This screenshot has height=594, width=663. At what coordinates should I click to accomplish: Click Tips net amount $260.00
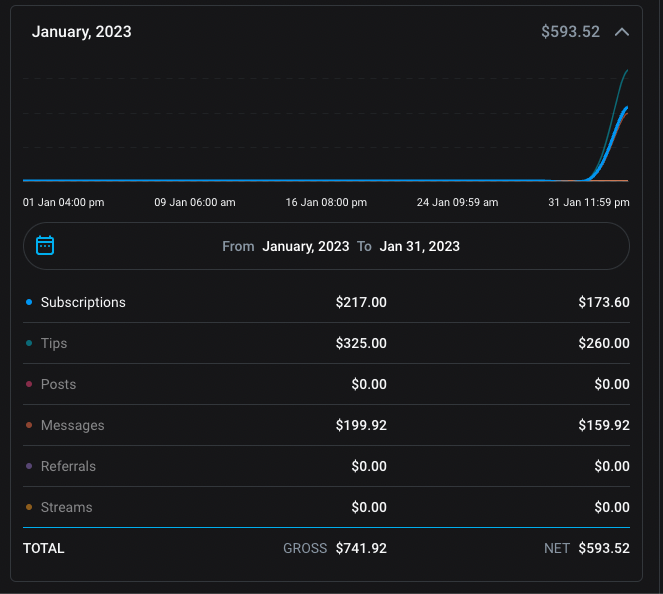[604, 343]
